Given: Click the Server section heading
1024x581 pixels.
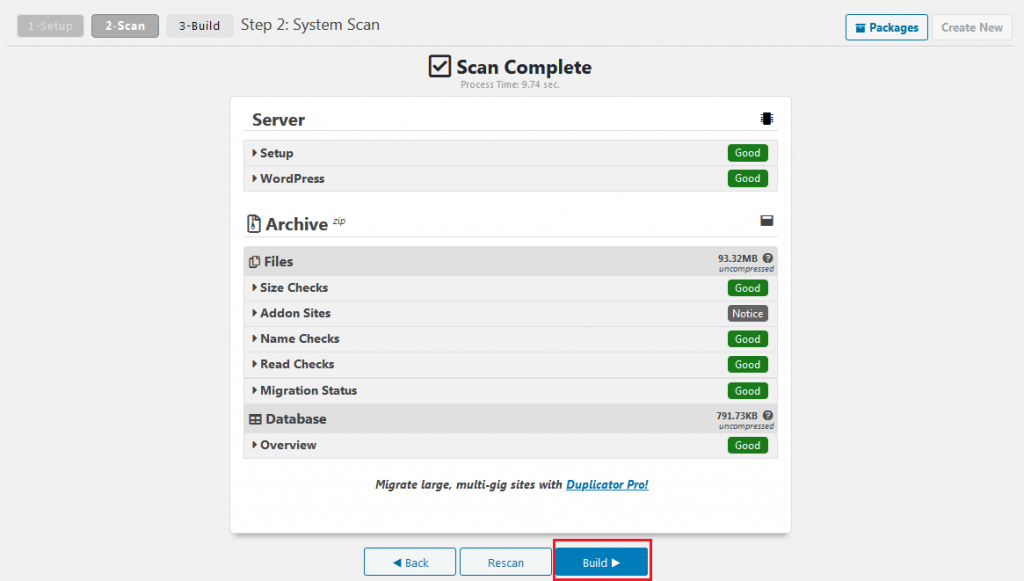Looking at the screenshot, I should (x=278, y=119).
